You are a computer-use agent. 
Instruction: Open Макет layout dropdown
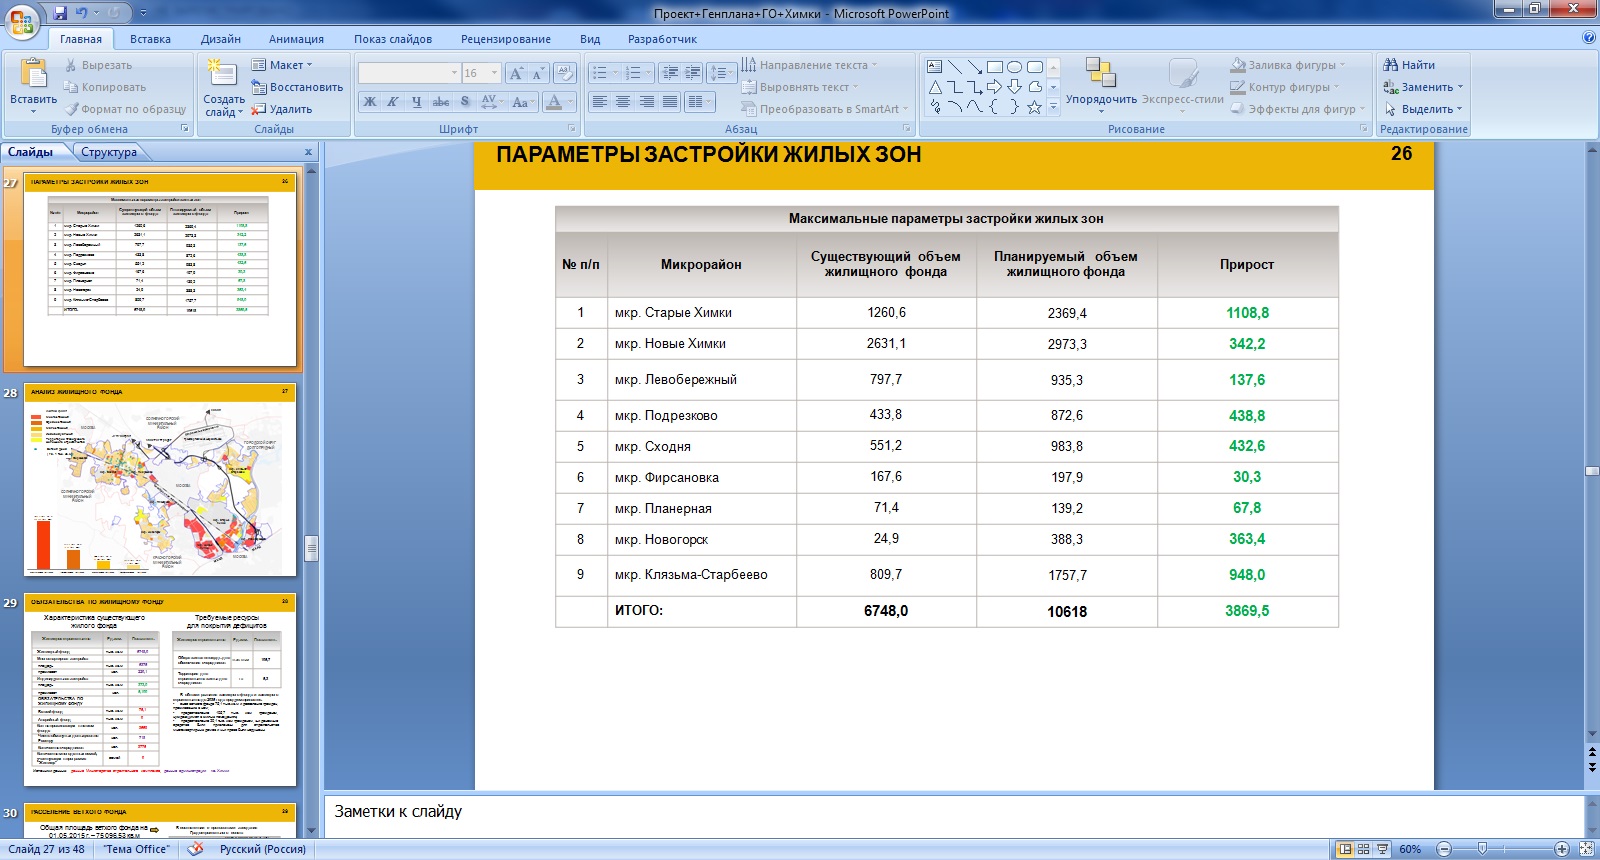(282, 65)
